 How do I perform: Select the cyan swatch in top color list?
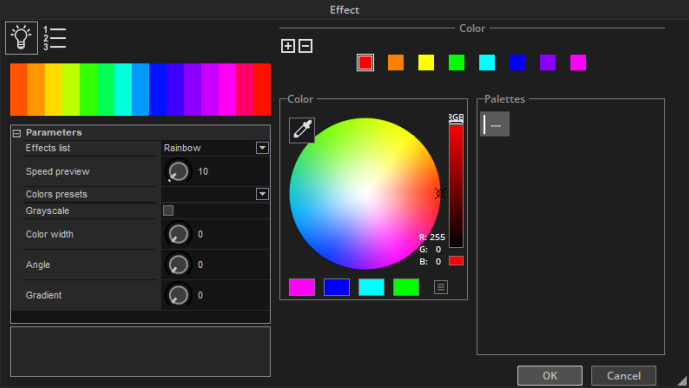coord(487,63)
